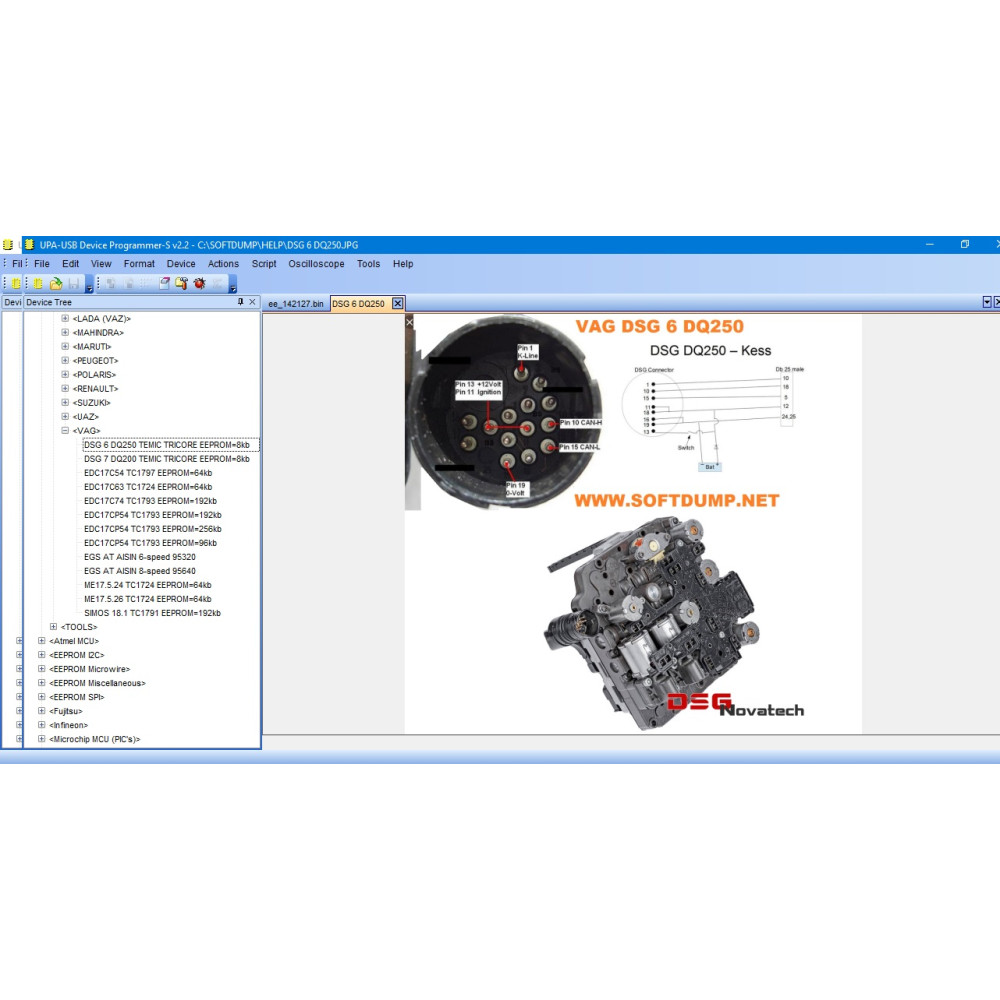Expand the EEPROM I2C node
1000x1000 pixels.
click(x=41, y=655)
